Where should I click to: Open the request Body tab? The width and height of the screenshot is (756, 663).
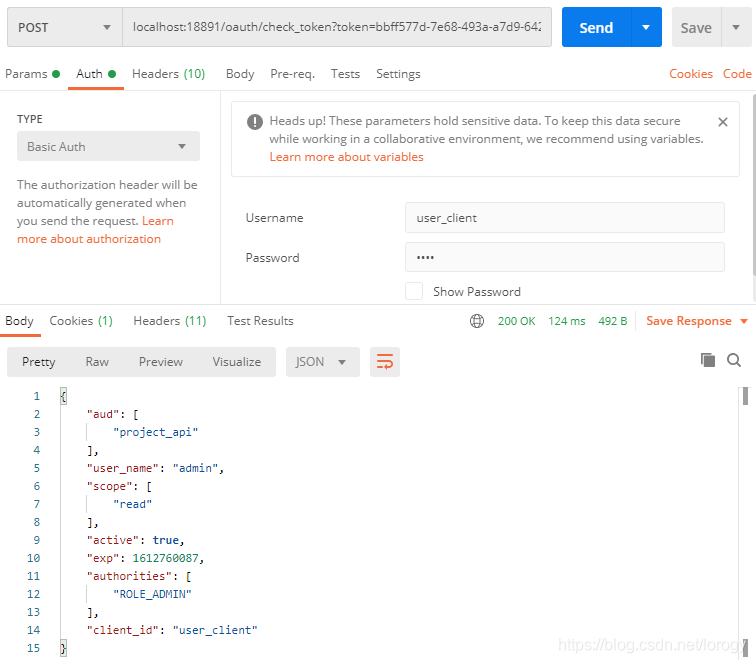(240, 74)
